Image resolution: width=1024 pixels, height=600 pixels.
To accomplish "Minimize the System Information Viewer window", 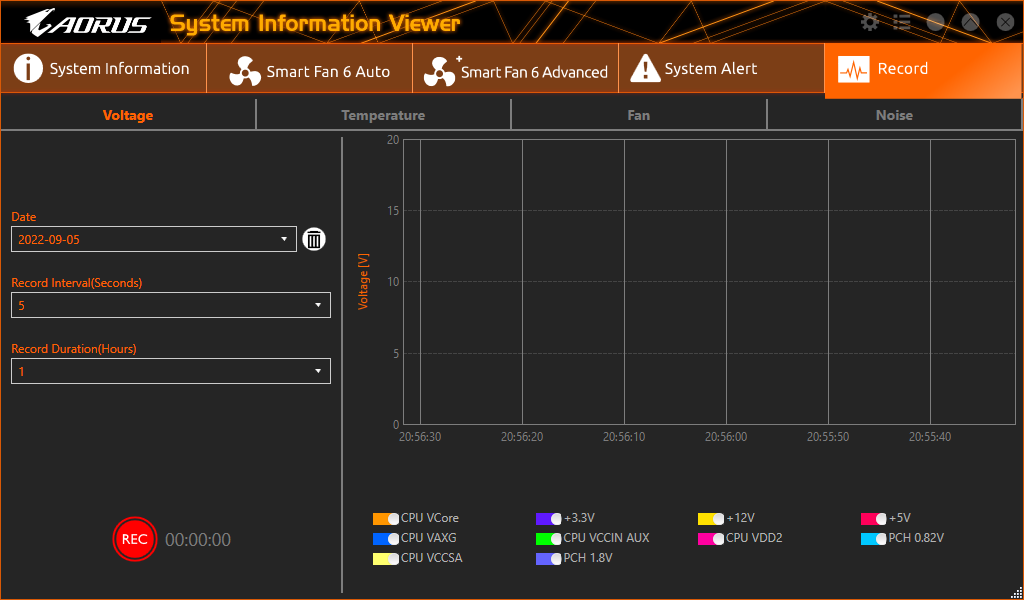I will (935, 22).
